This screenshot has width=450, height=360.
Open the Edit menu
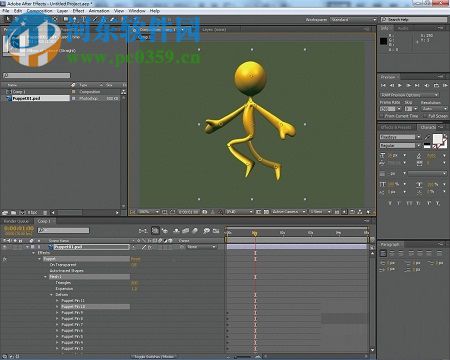coord(18,11)
